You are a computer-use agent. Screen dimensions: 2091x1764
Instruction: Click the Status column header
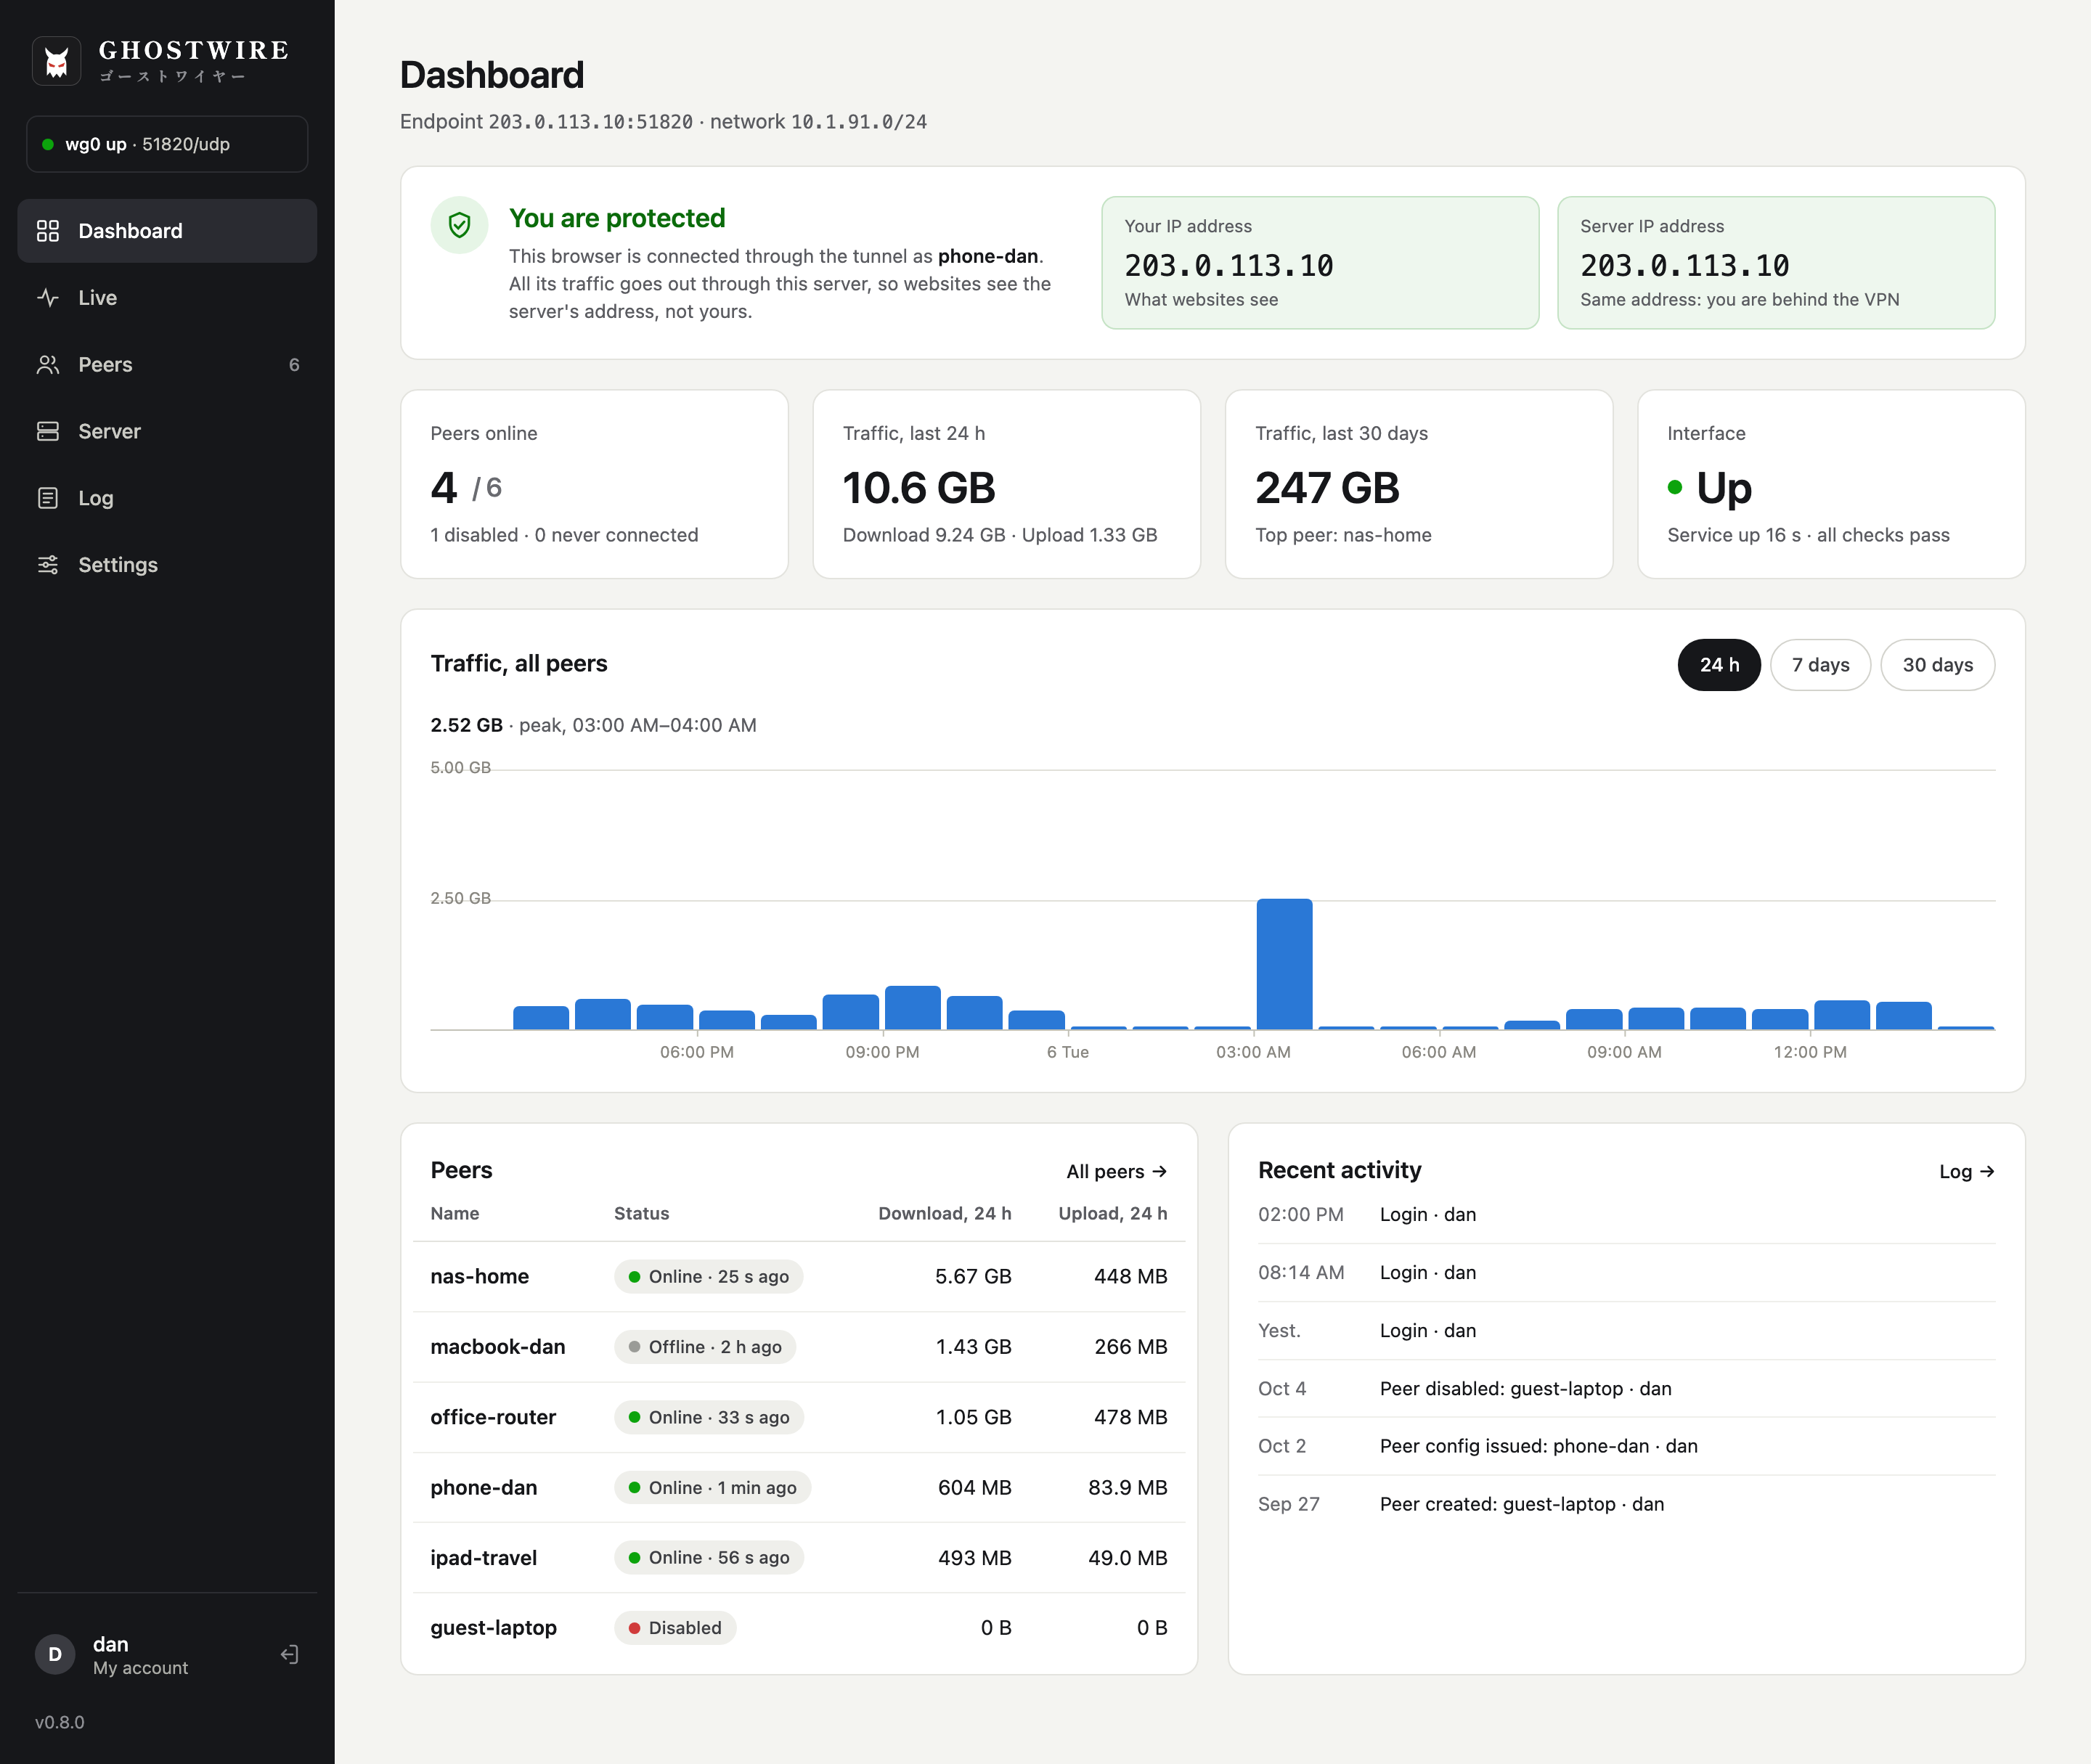pyautogui.click(x=641, y=1213)
